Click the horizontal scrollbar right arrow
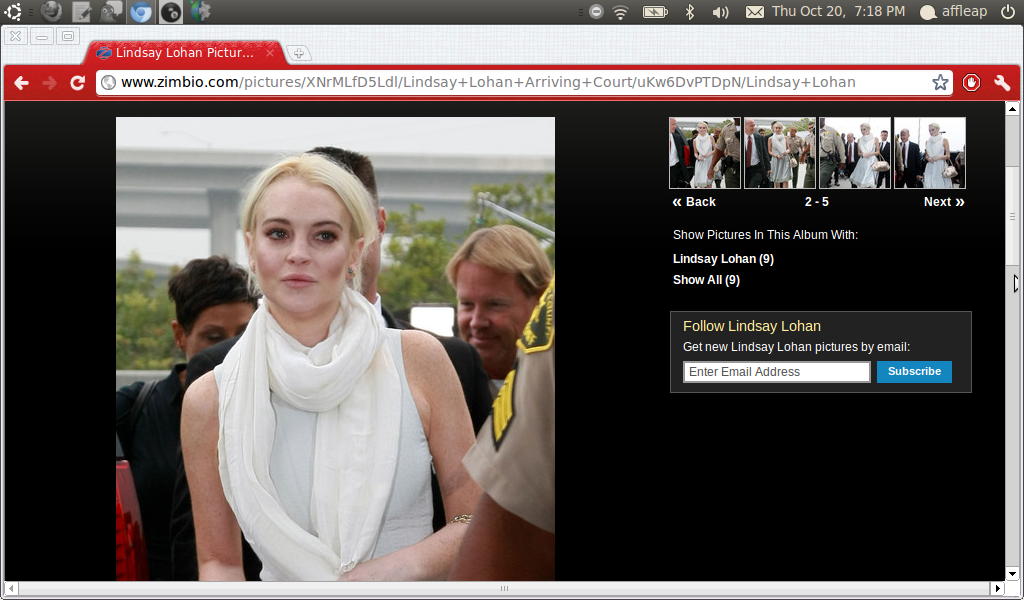1024x600 pixels. pos(997,588)
